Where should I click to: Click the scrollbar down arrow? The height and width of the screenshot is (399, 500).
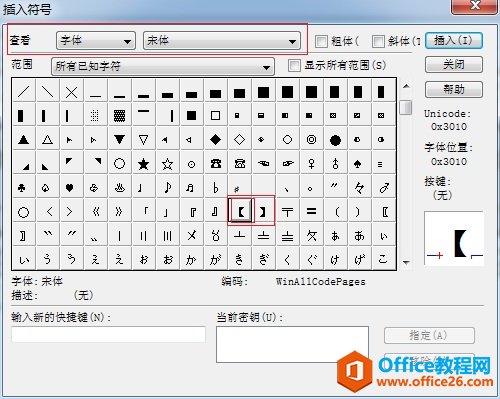[x=406, y=263]
